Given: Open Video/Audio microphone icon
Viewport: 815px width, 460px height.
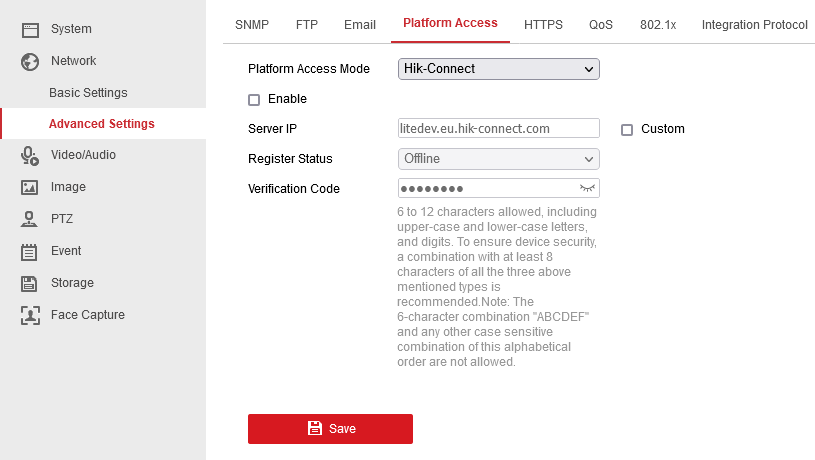Looking at the screenshot, I should [30, 155].
